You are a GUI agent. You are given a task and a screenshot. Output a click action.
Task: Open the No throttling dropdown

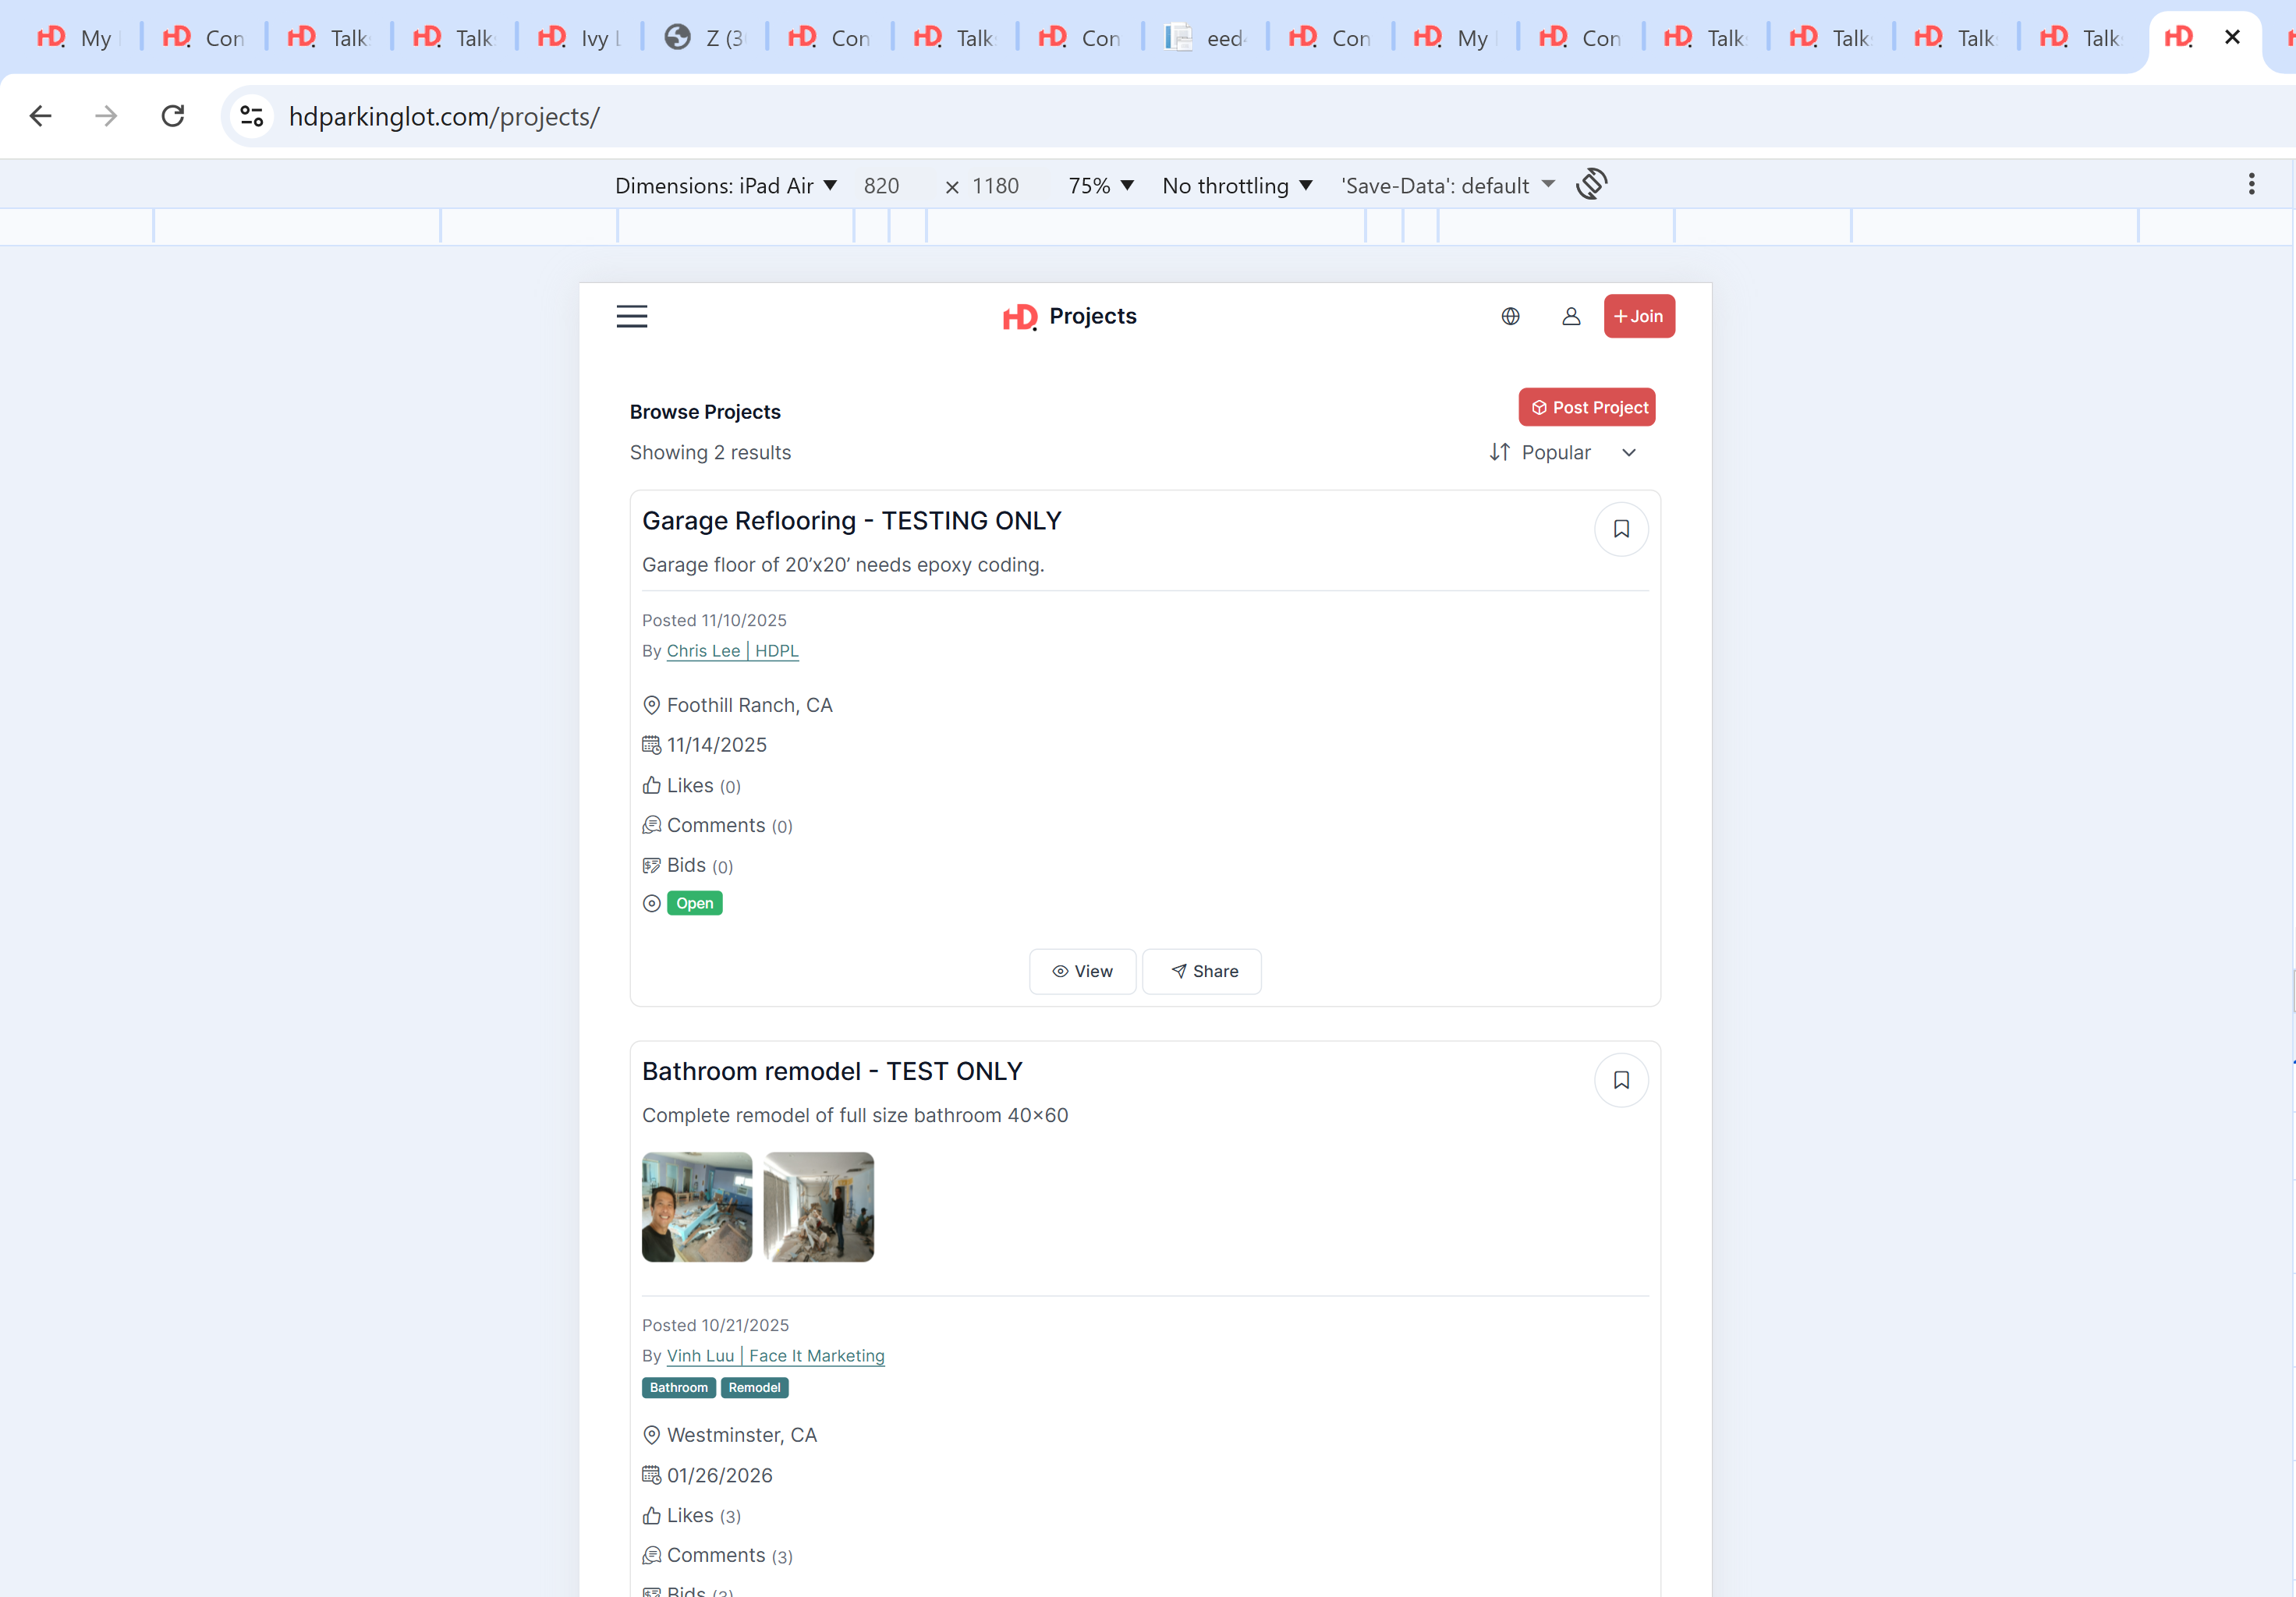click(x=1236, y=186)
